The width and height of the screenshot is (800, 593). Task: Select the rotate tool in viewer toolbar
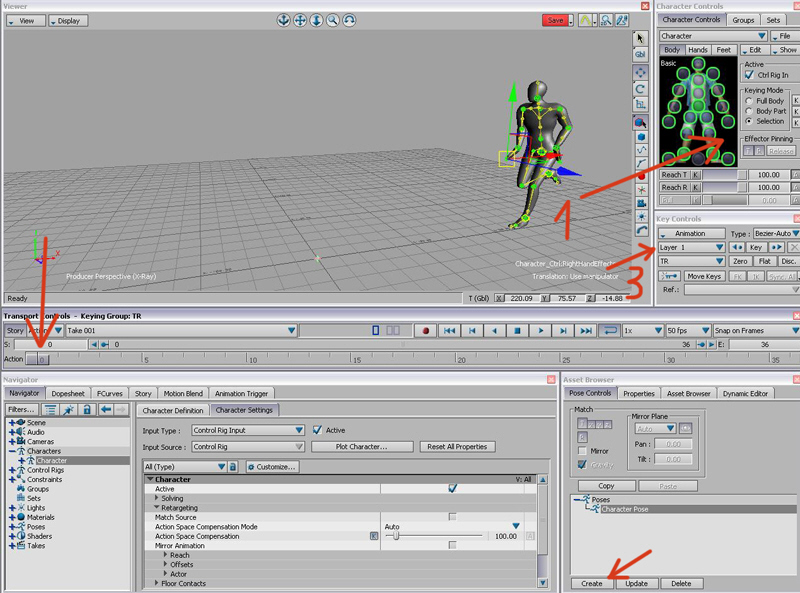coord(641,89)
